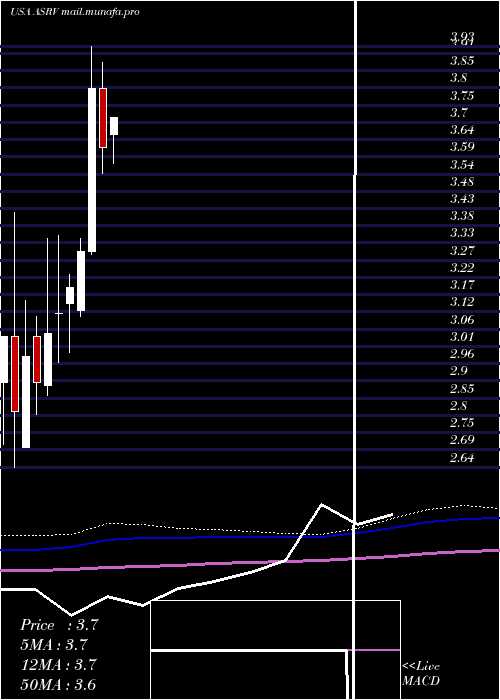Click the 3.64 price axis label

pyautogui.click(x=462, y=130)
